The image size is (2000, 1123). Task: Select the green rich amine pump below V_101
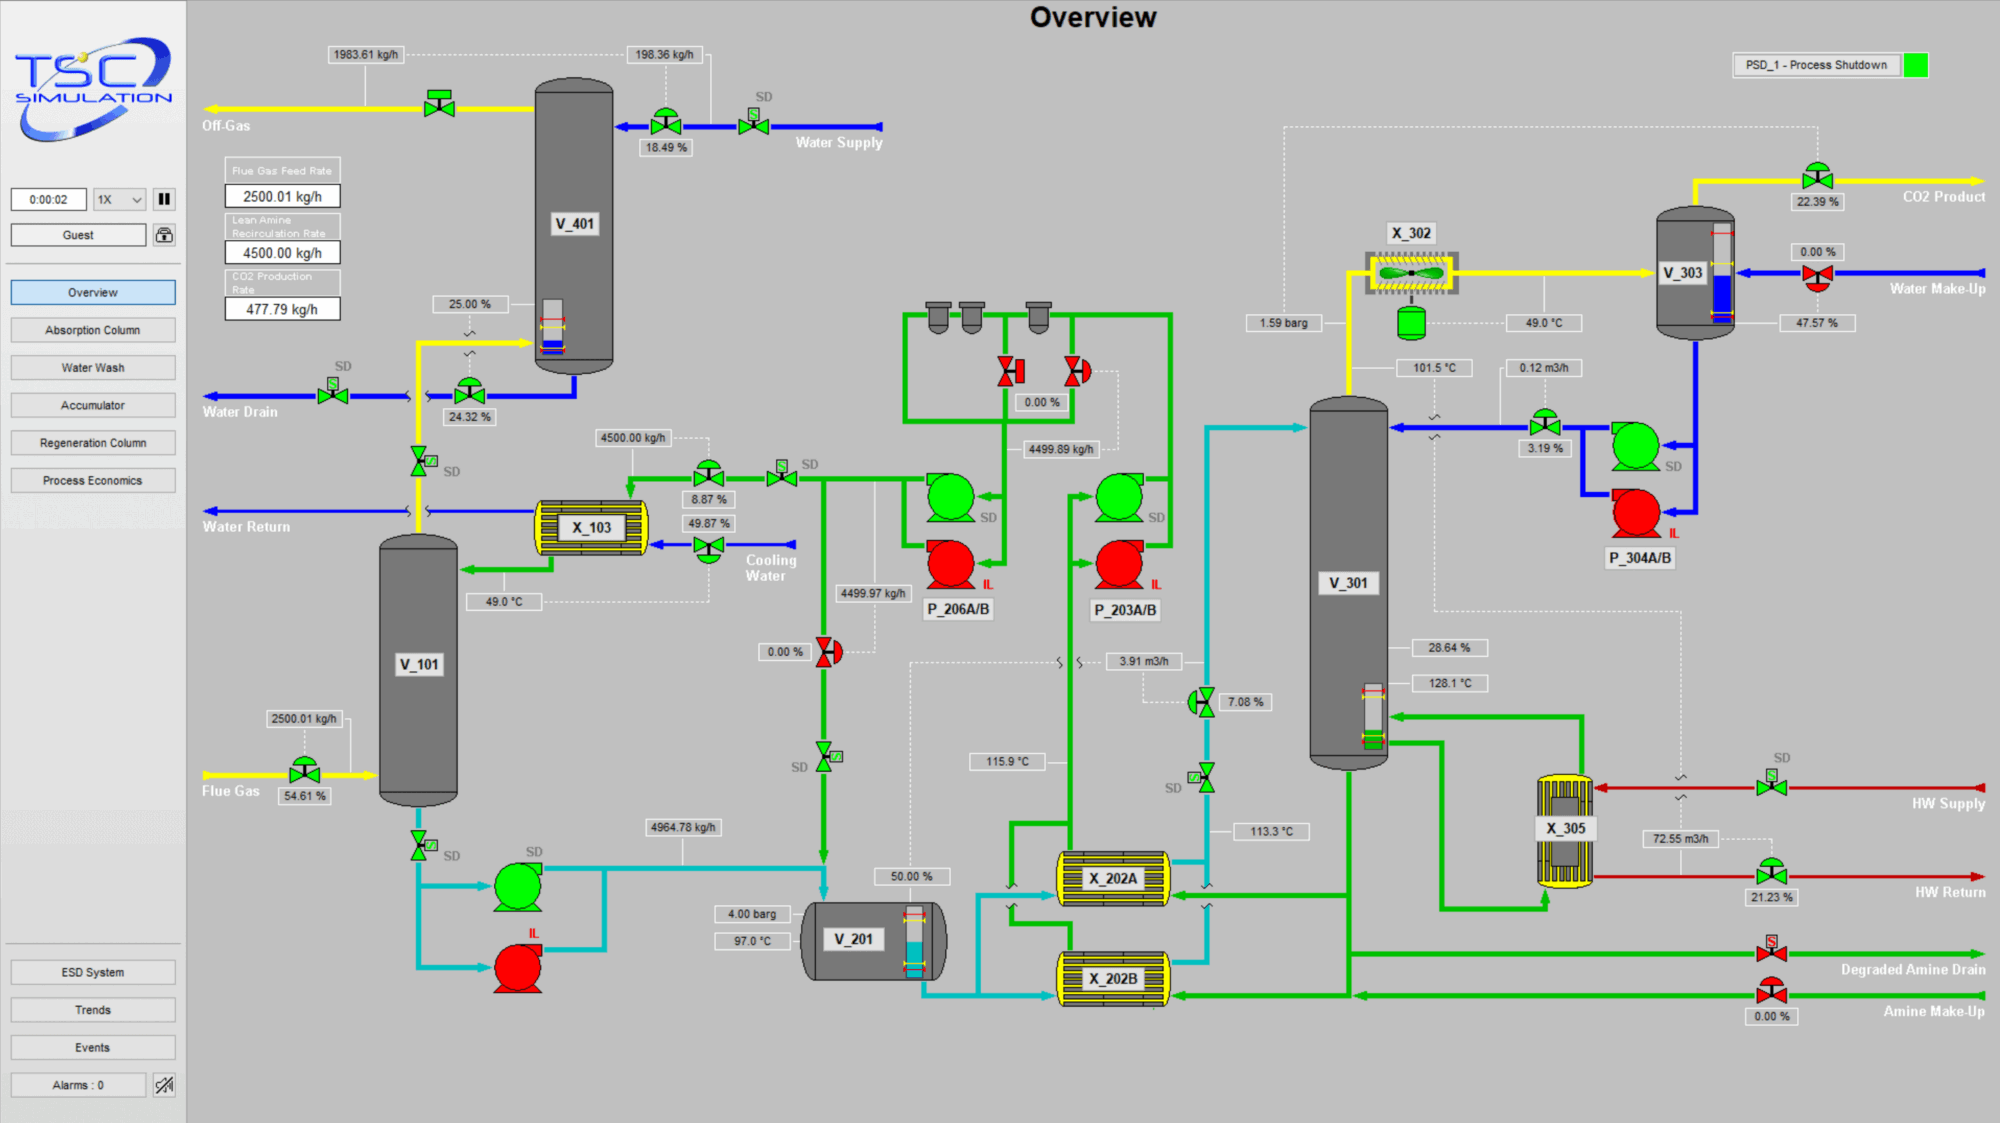[518, 886]
